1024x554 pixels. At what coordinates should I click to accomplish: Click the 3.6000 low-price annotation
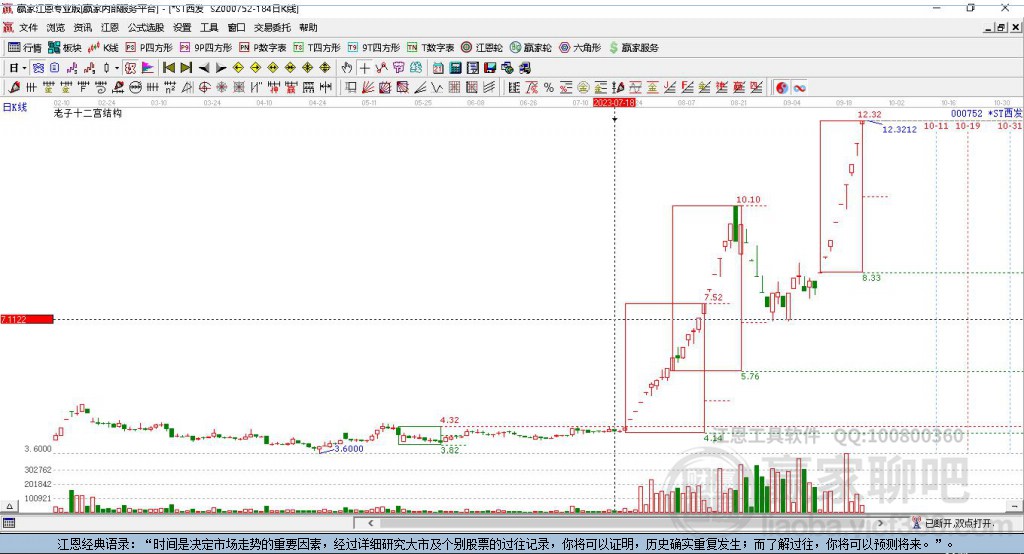[x=349, y=449]
